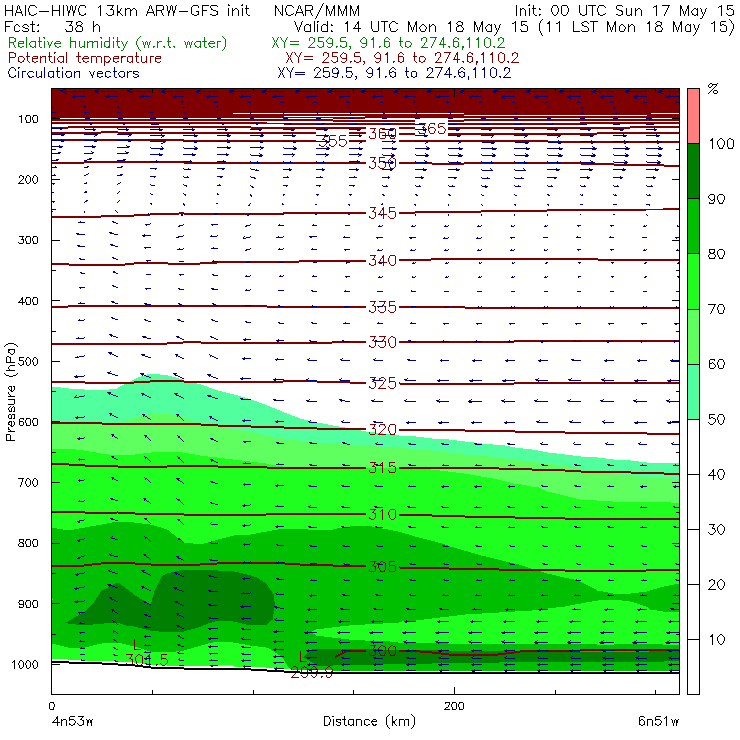Click the colorbar 70 value label
Viewport: 740px width, 740px height.
(716, 309)
